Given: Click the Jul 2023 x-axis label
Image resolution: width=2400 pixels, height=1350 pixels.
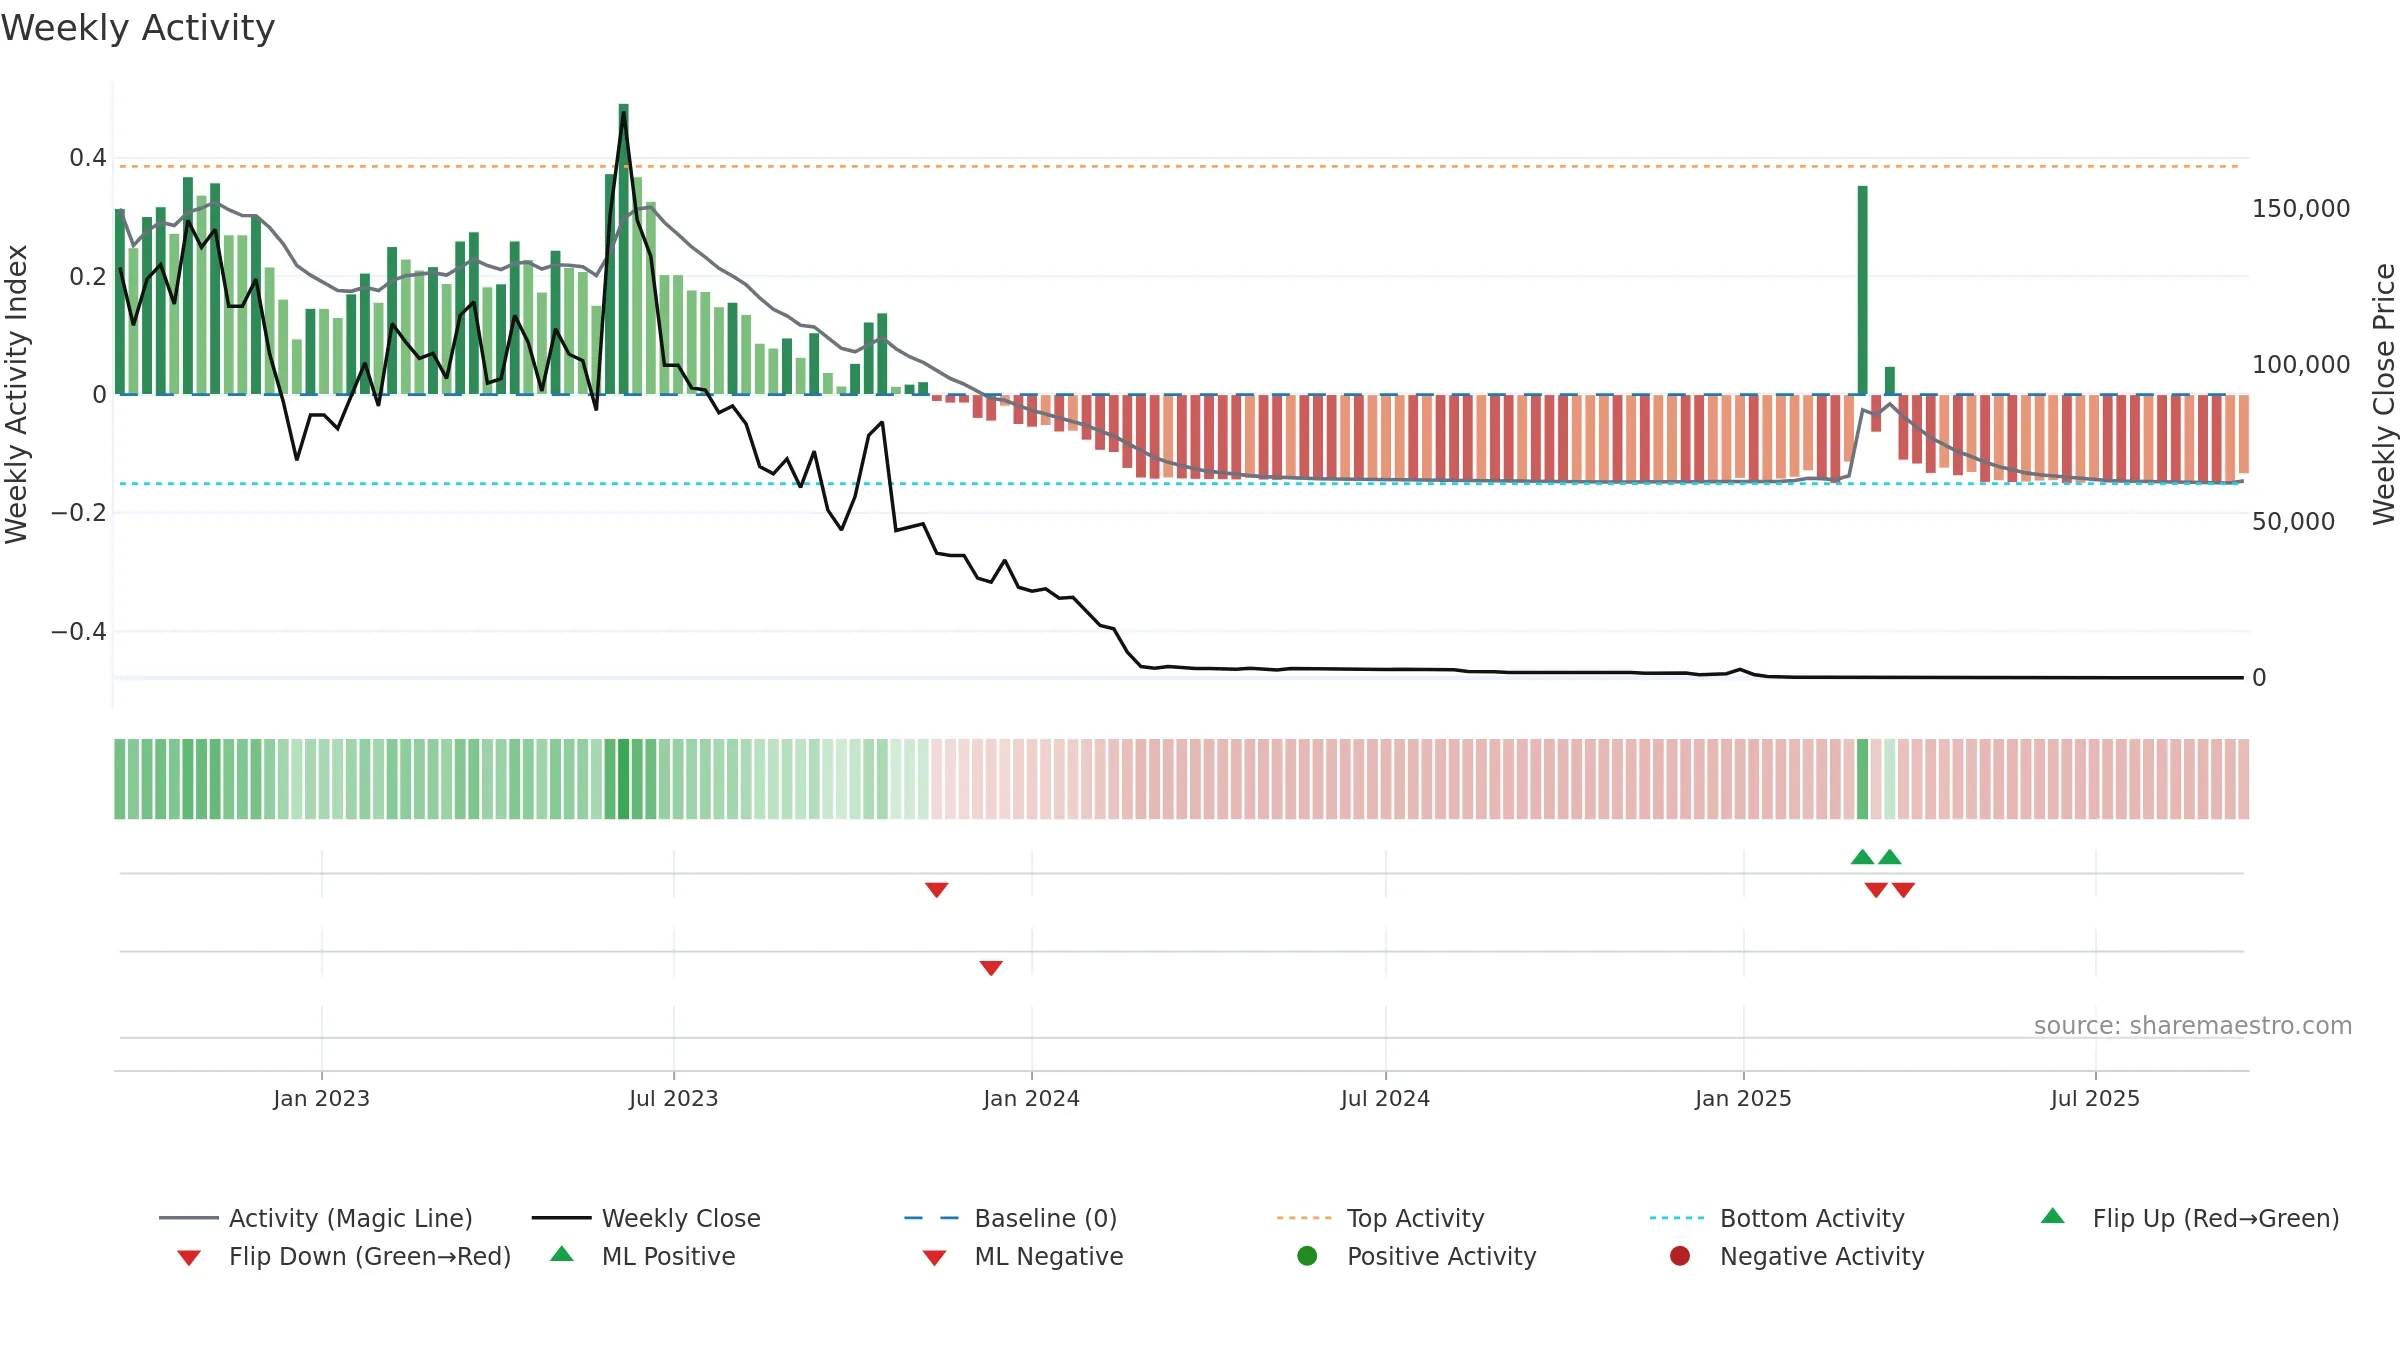Looking at the screenshot, I should (x=673, y=1098).
